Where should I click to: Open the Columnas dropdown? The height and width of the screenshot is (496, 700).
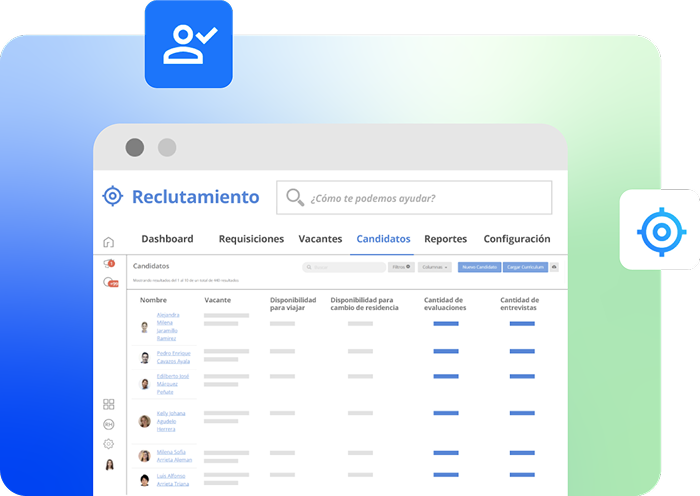point(435,267)
